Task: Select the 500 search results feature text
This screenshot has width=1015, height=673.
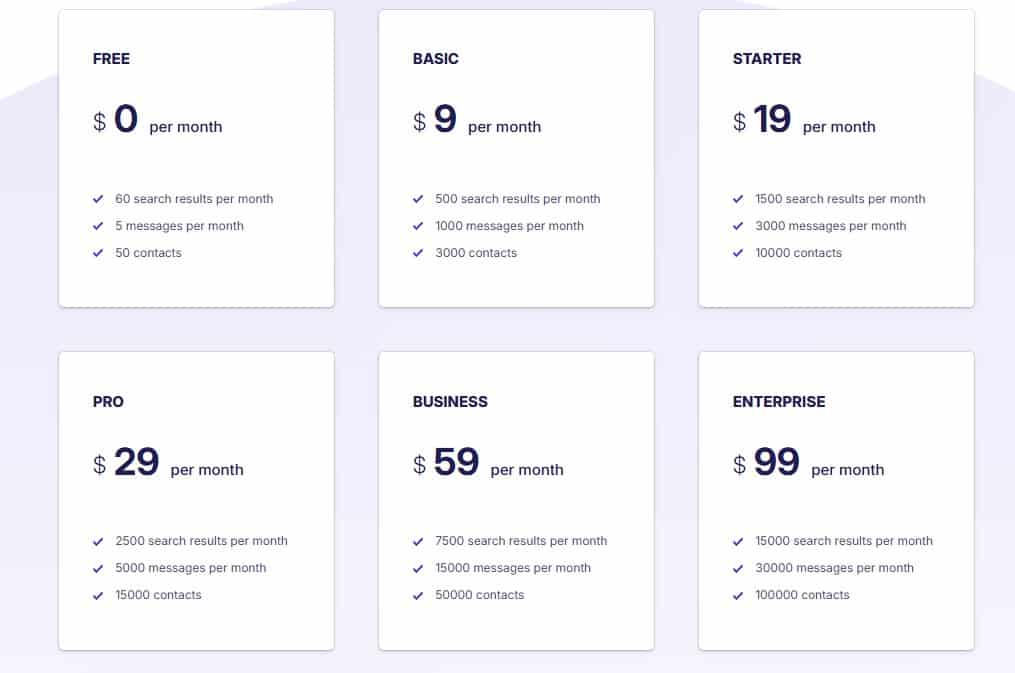Action: [518, 198]
